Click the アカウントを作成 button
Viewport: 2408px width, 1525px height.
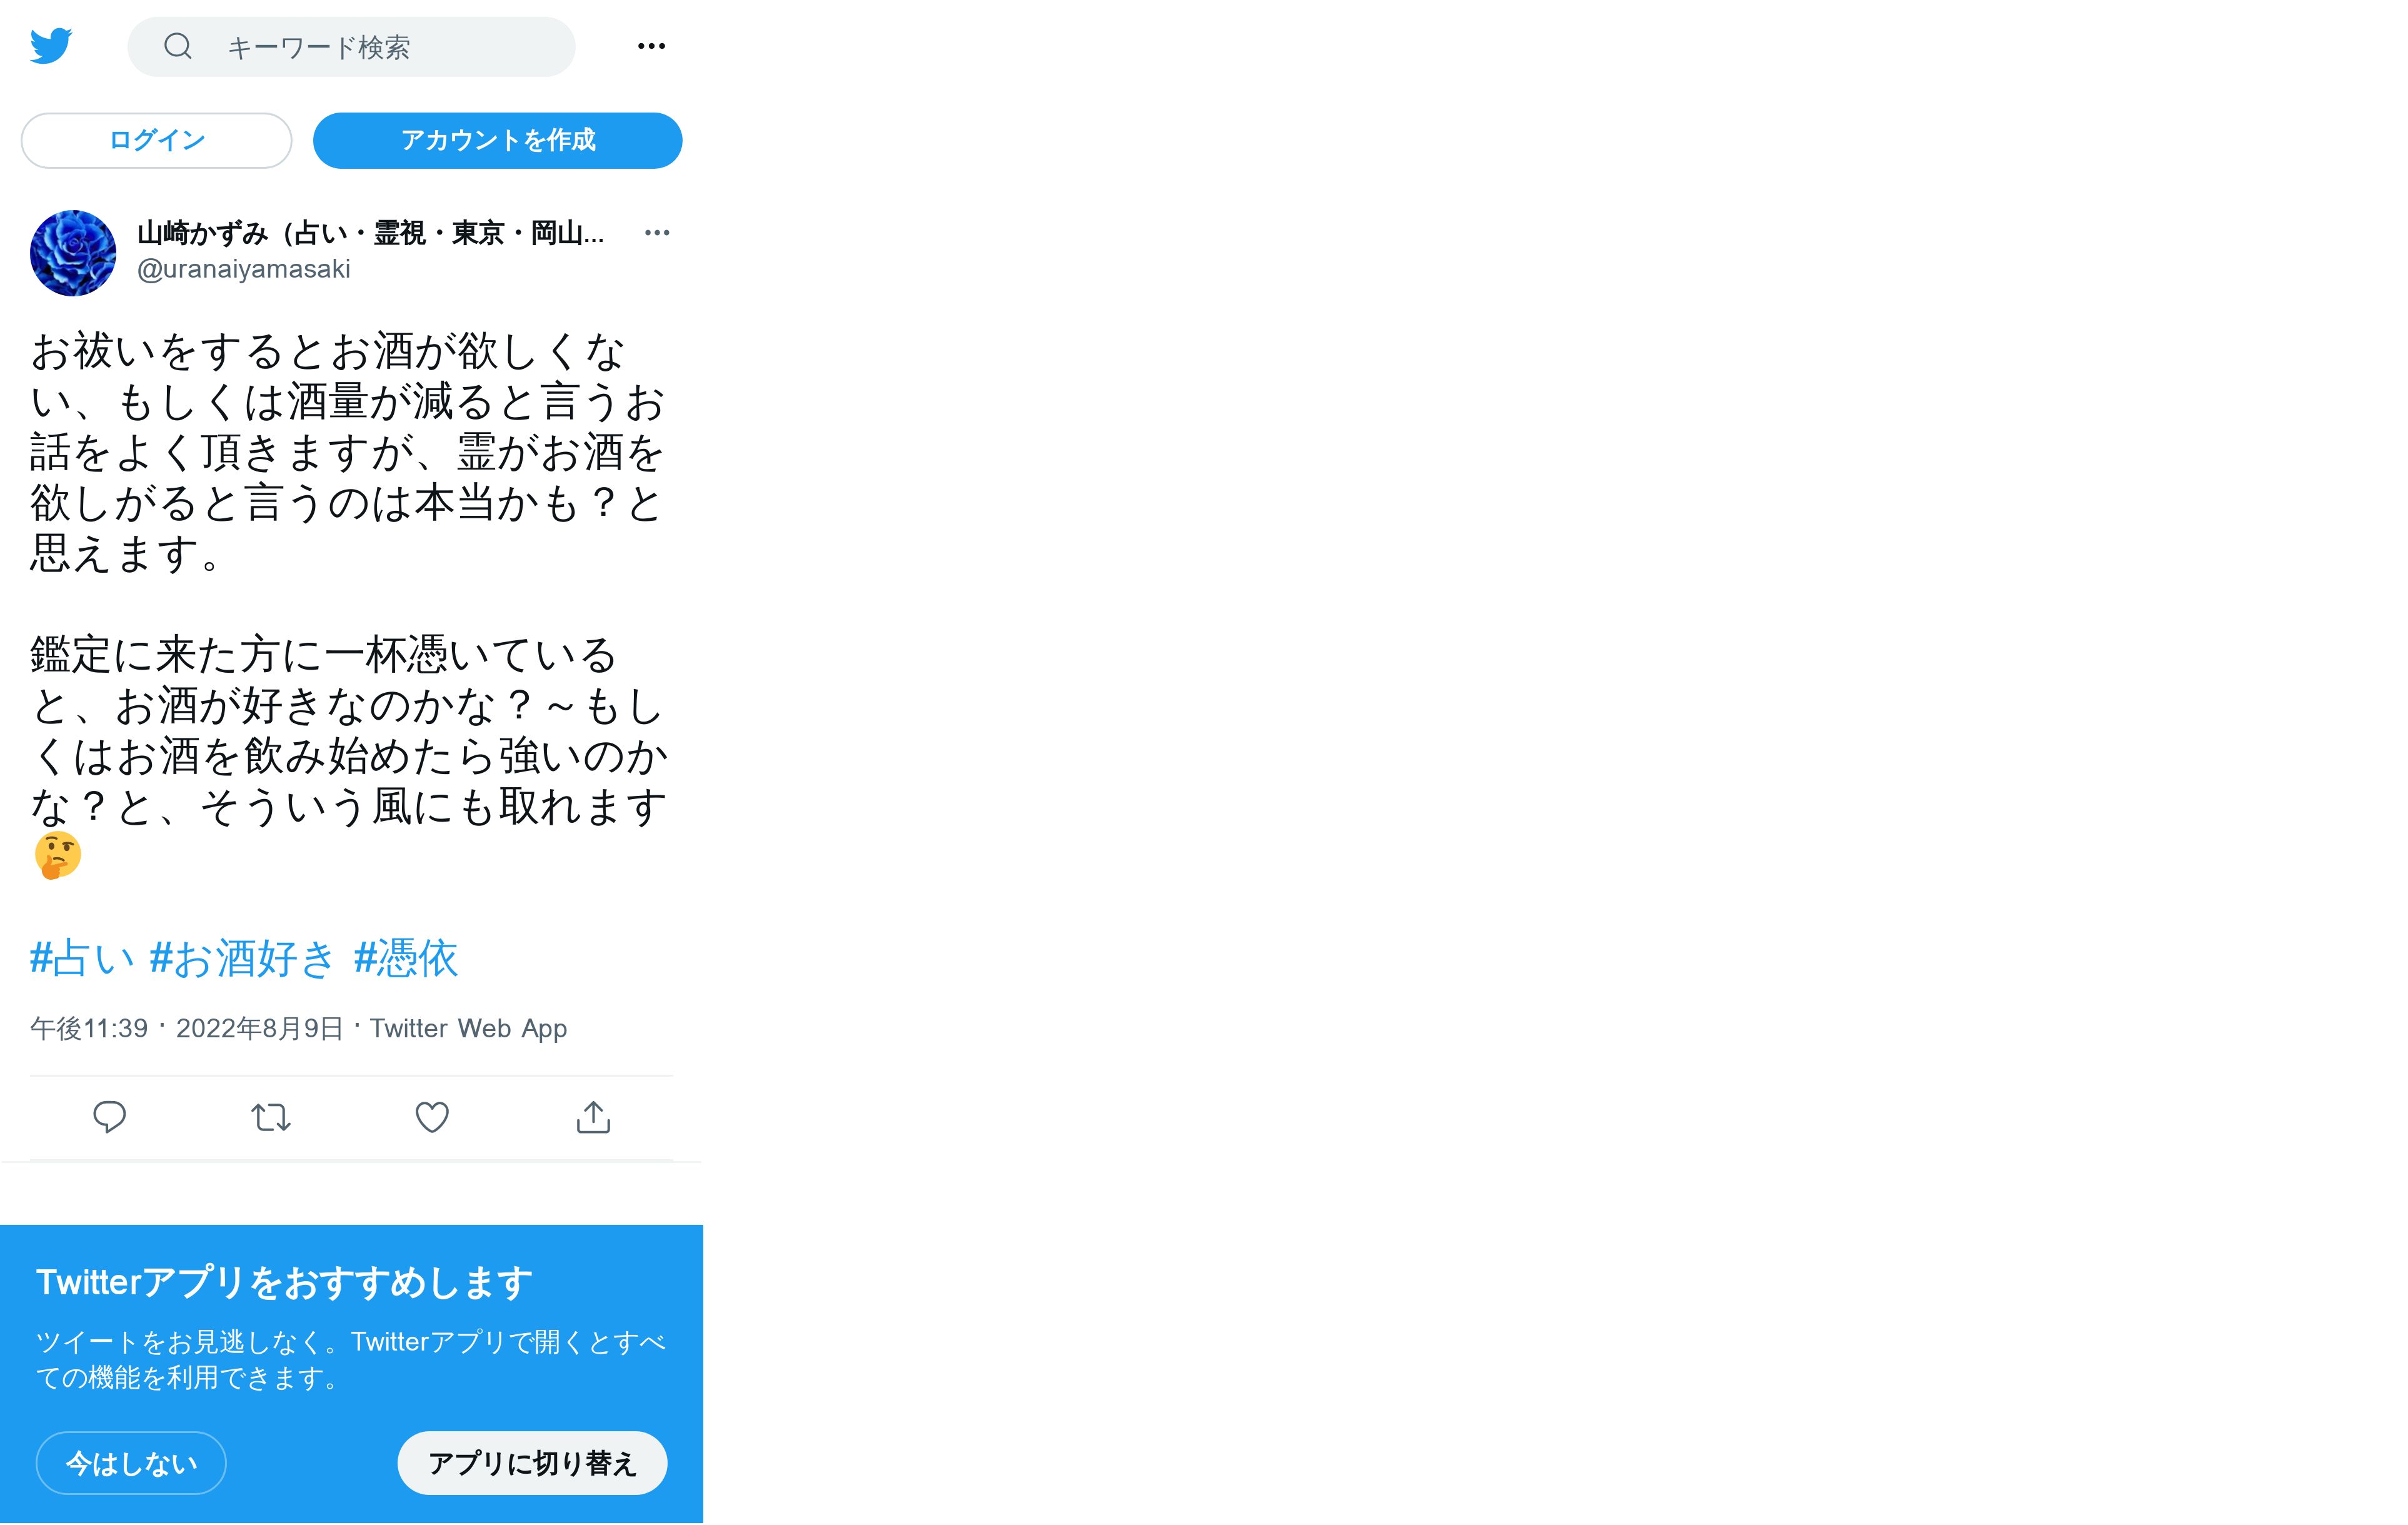click(x=498, y=140)
